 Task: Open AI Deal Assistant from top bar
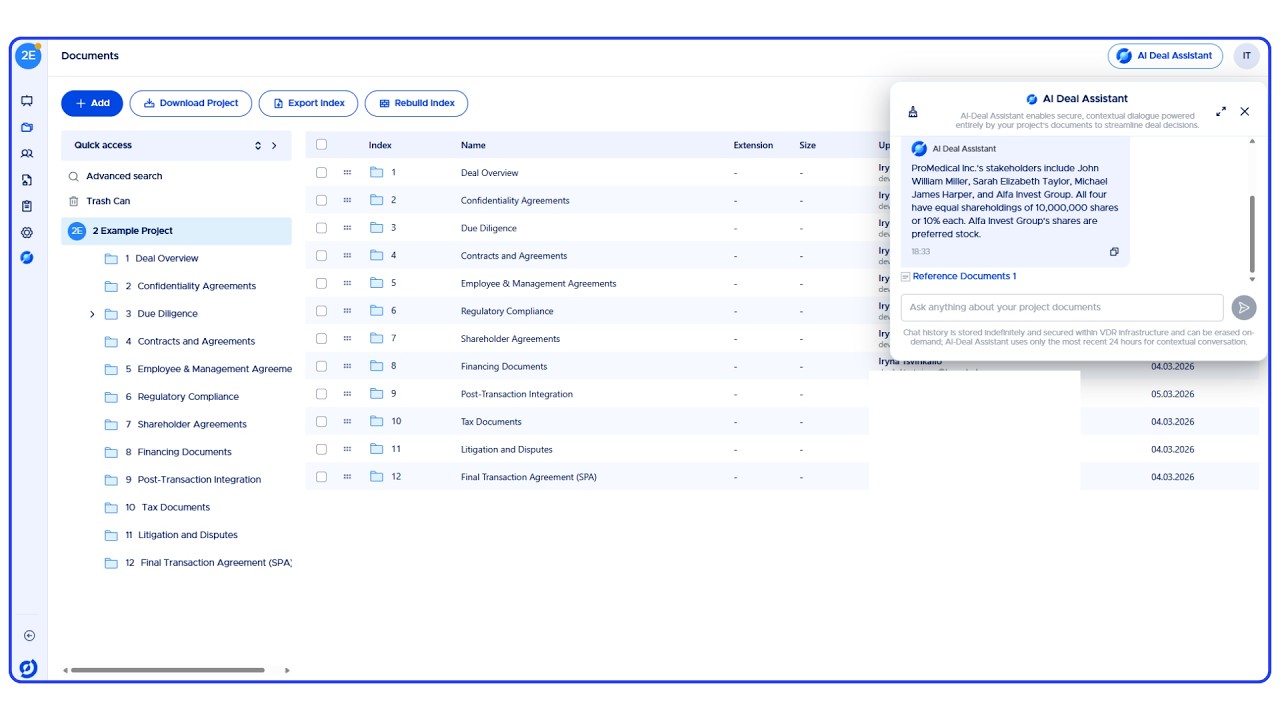pyautogui.click(x=1165, y=56)
